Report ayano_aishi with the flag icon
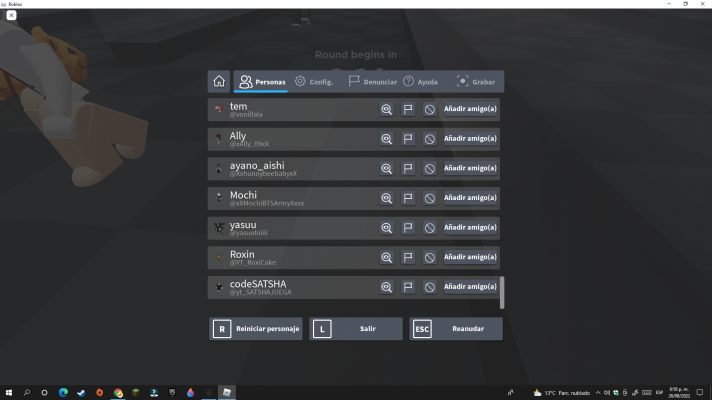712x400 pixels. [408, 168]
